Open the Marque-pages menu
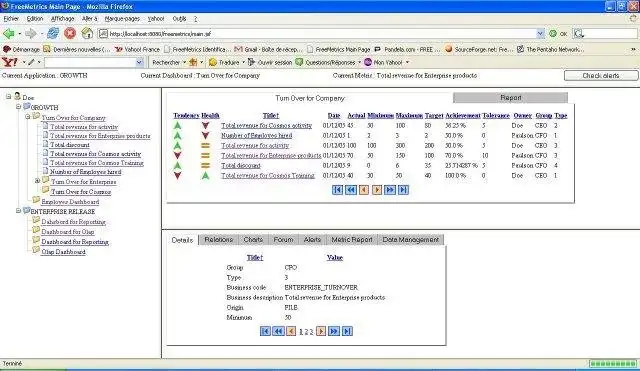Screen dimensions: 640x371 (122, 19)
